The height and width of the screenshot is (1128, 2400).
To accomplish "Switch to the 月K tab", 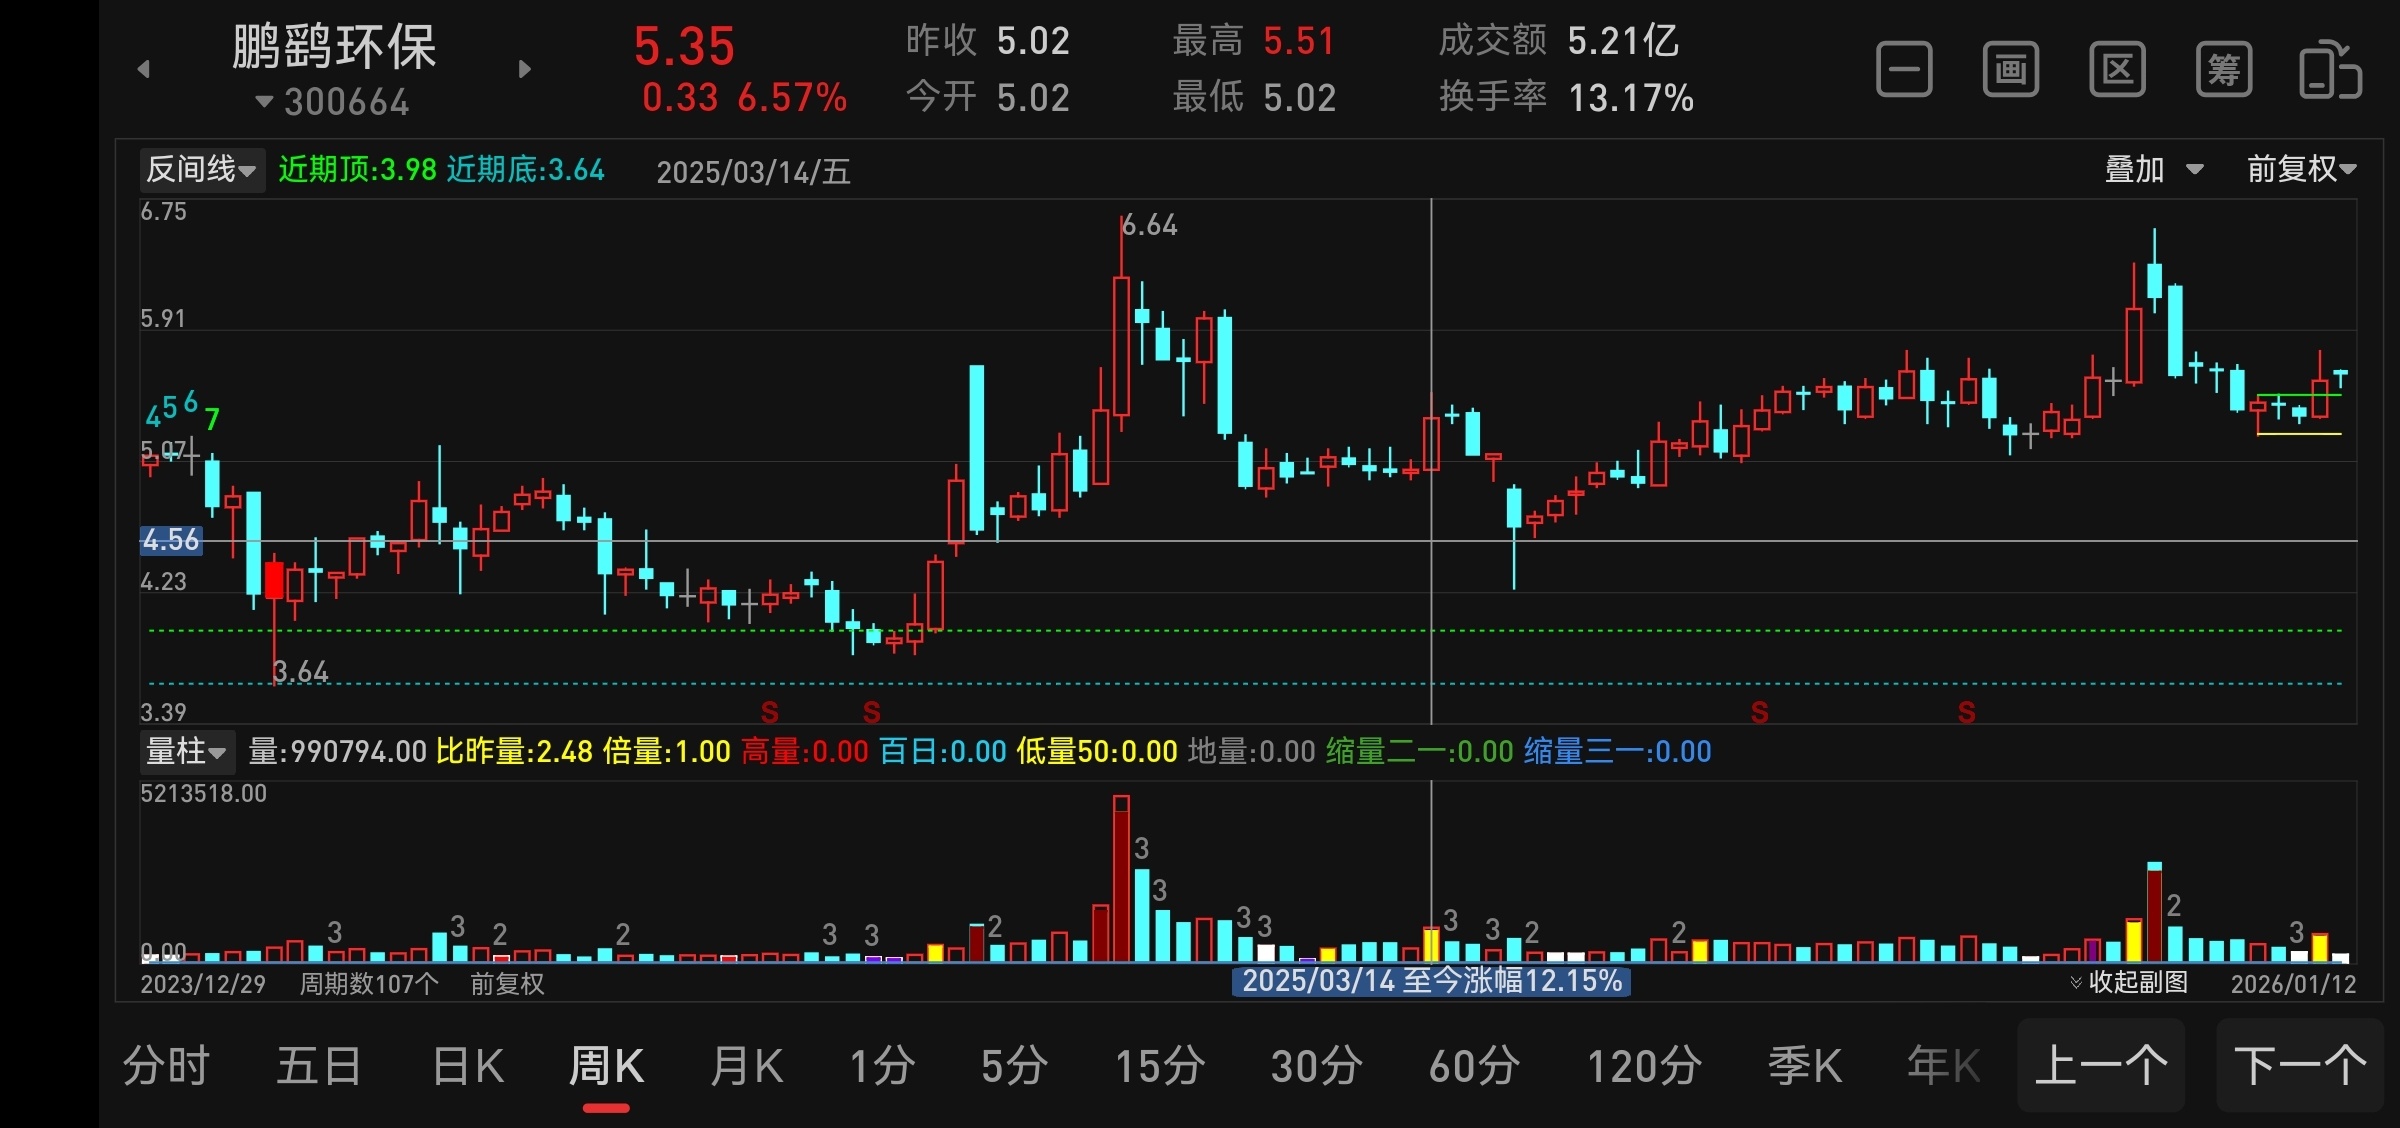I will 746,1066.
